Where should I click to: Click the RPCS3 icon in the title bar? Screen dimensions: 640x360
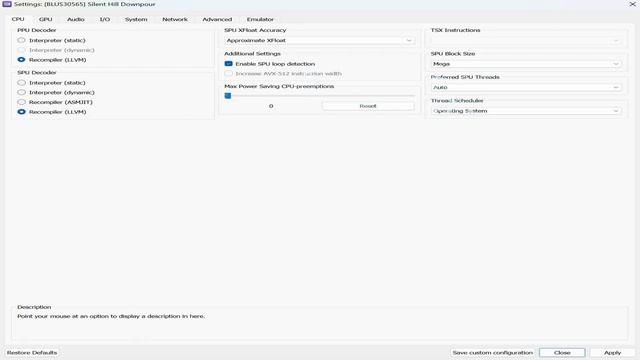pyautogui.click(x=7, y=4)
